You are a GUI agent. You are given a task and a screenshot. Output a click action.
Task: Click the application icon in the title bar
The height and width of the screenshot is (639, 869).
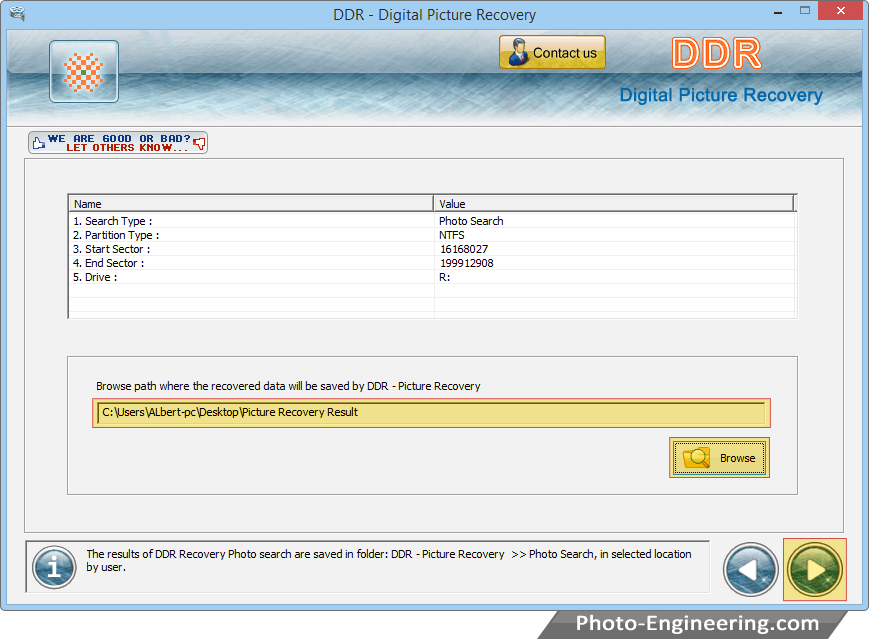click(17, 13)
